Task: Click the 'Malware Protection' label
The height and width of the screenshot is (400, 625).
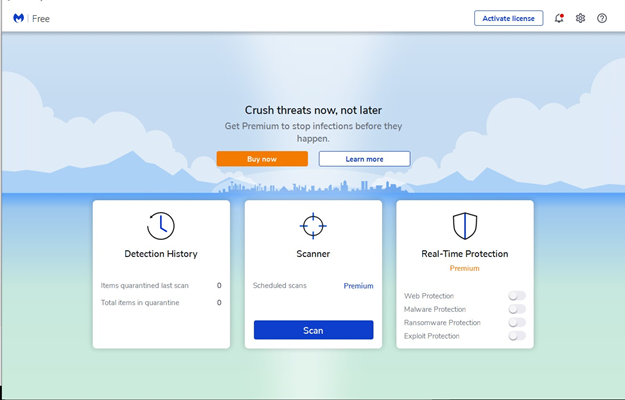Action: tap(435, 309)
